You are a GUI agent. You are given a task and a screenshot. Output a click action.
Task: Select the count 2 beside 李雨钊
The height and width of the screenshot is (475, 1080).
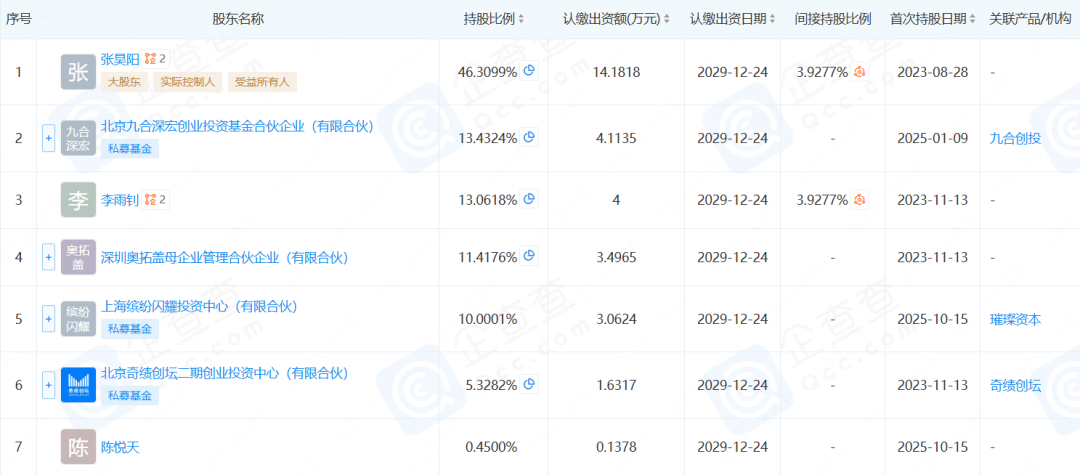(x=163, y=200)
